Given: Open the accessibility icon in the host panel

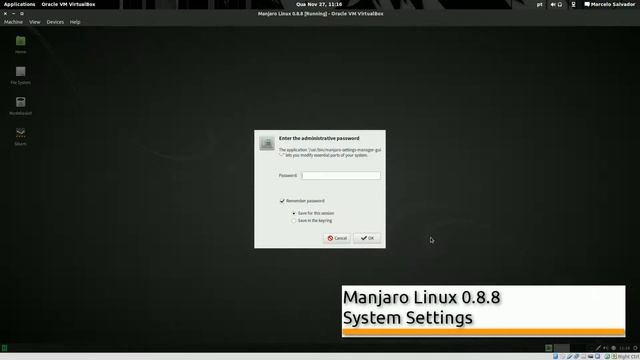Looking at the screenshot, I should click(x=573, y=4).
